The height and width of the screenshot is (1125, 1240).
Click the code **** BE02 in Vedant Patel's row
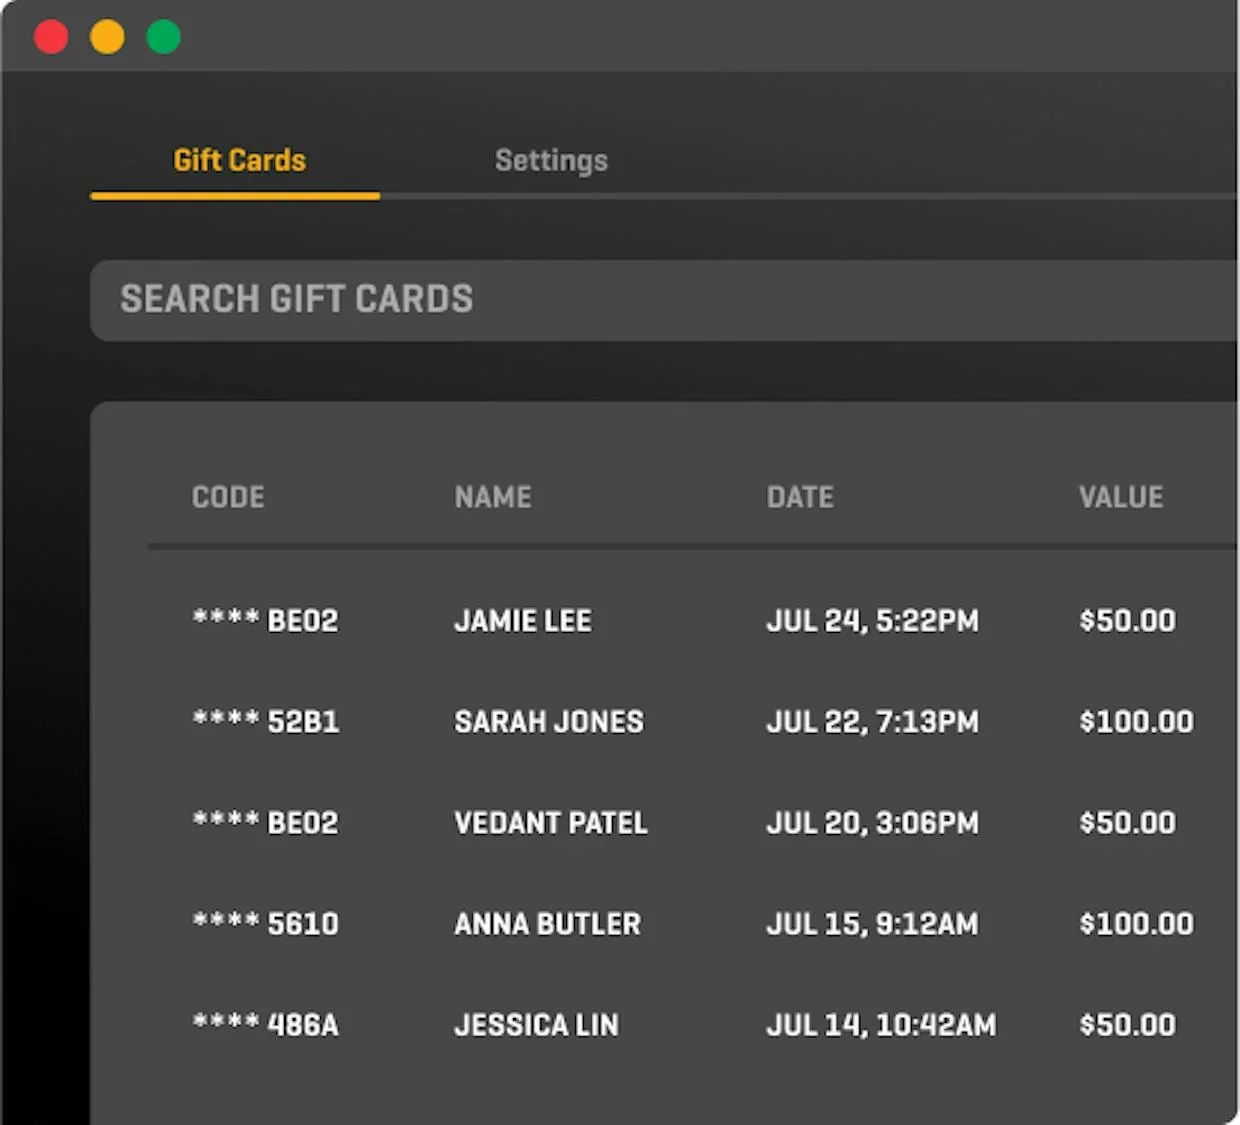265,823
